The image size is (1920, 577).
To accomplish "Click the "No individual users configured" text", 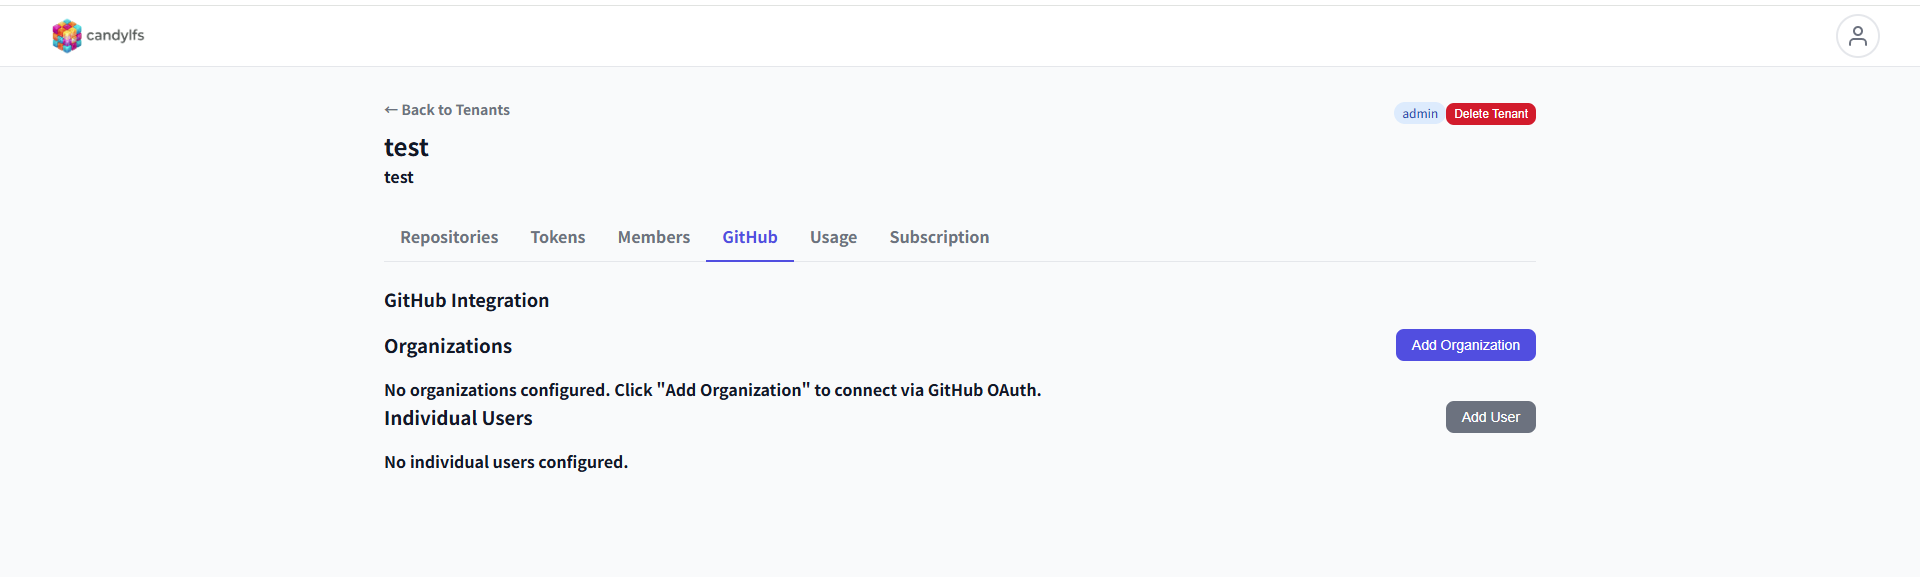I will tap(506, 462).
